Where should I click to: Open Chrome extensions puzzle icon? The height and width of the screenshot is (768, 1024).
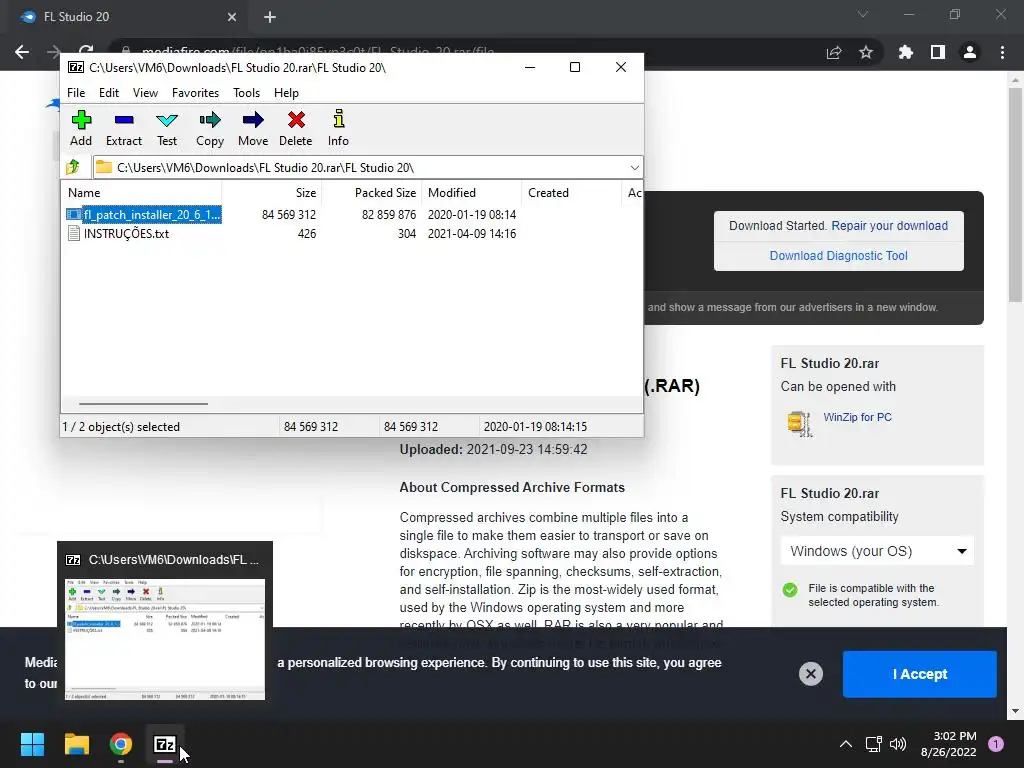point(906,52)
